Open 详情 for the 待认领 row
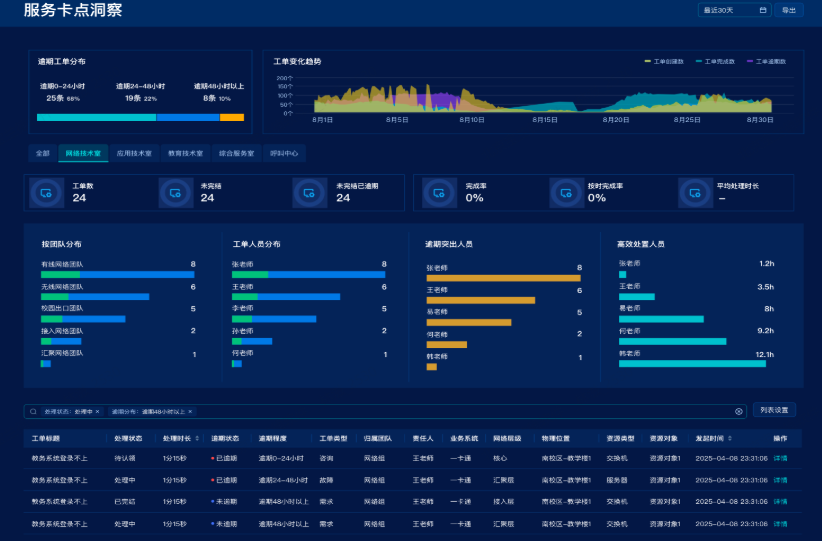Screen dimensions: 822x541 780,458
